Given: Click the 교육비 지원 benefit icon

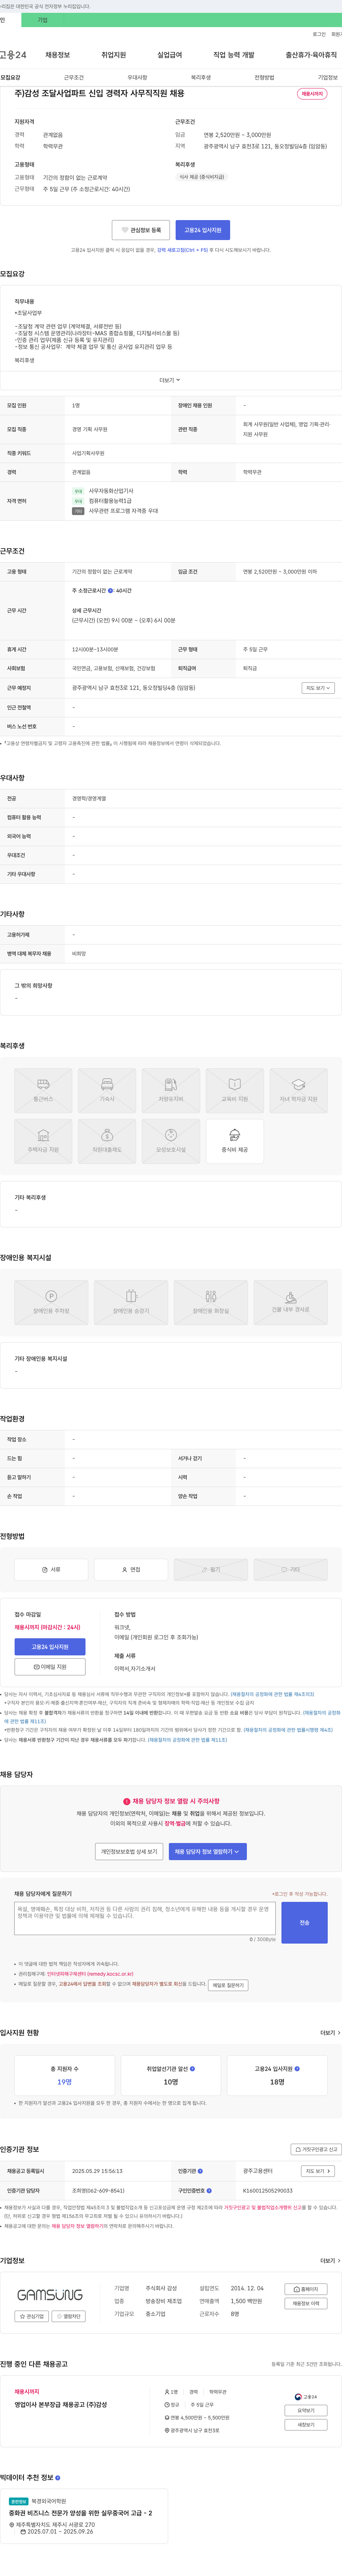Looking at the screenshot, I should coord(235,1091).
